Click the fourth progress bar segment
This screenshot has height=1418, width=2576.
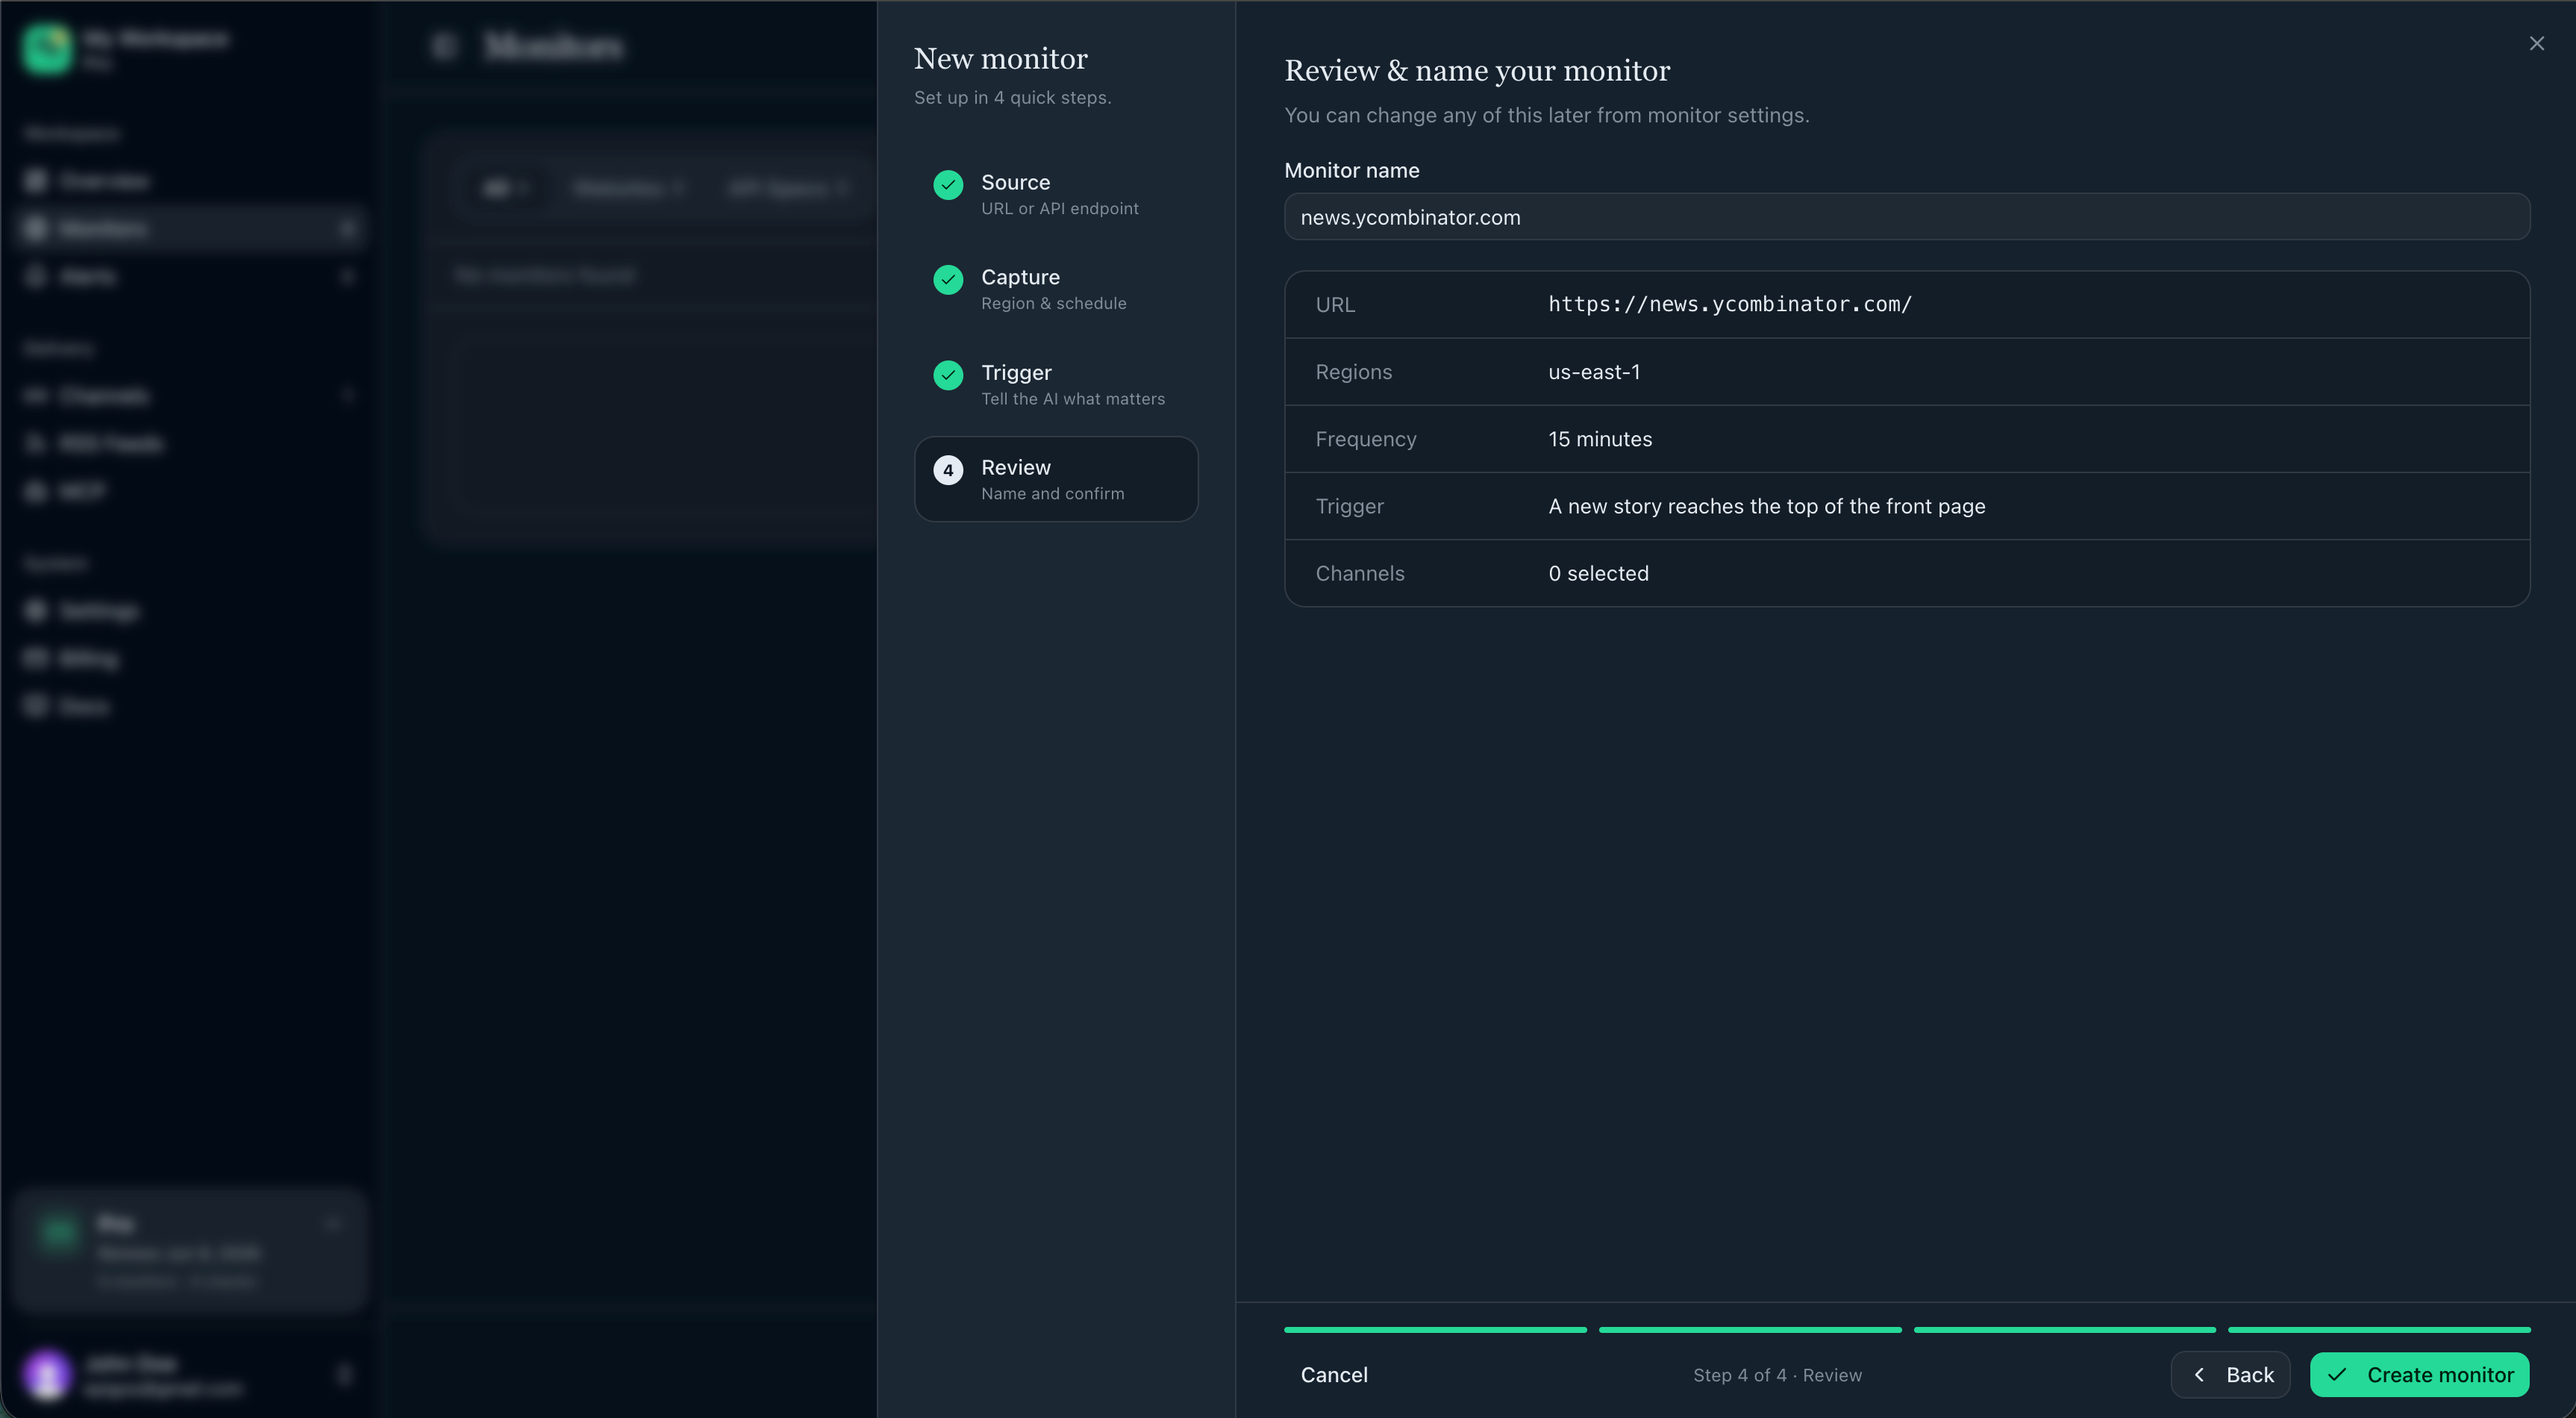[x=2379, y=1329]
